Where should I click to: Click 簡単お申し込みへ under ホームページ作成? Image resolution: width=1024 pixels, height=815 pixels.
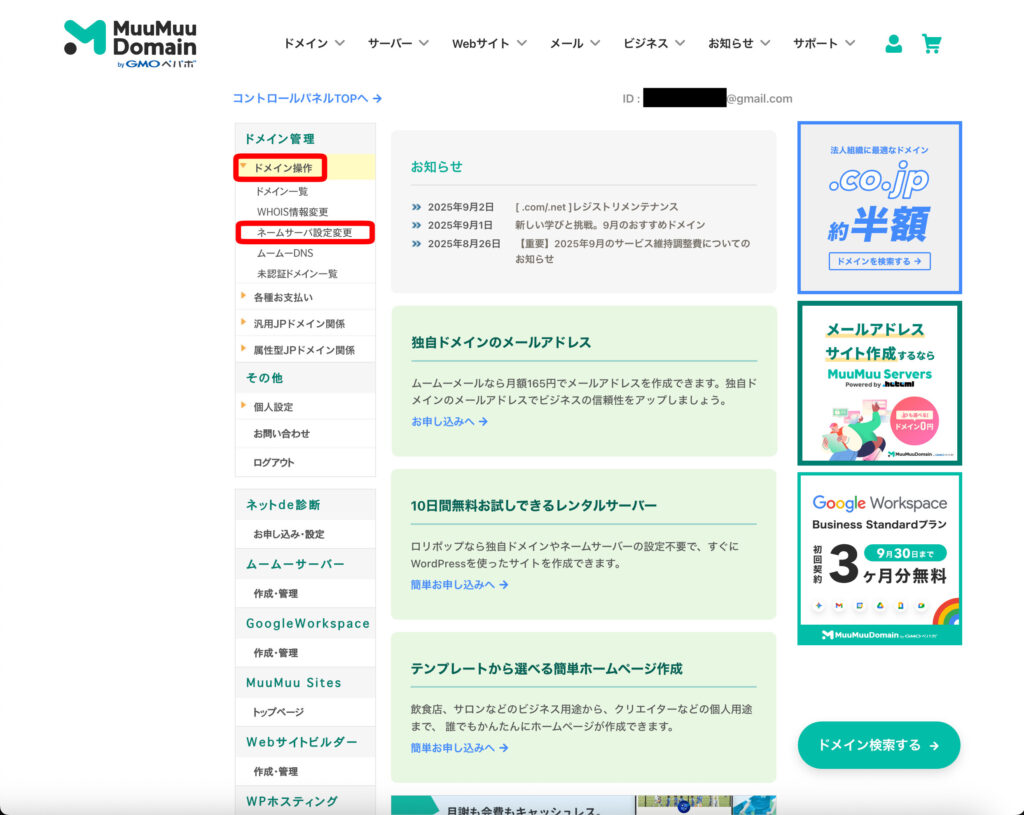pos(459,748)
